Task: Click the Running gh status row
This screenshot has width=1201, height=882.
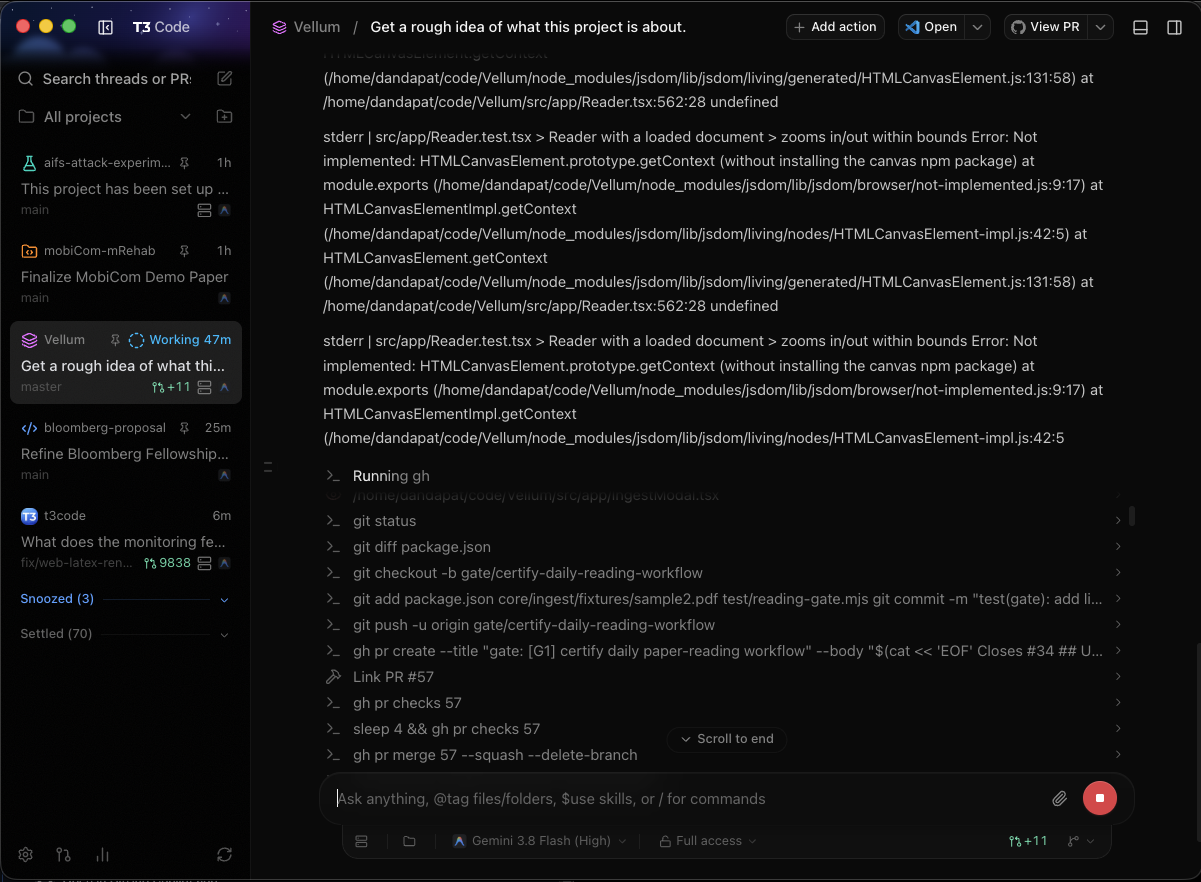Action: (x=378, y=476)
